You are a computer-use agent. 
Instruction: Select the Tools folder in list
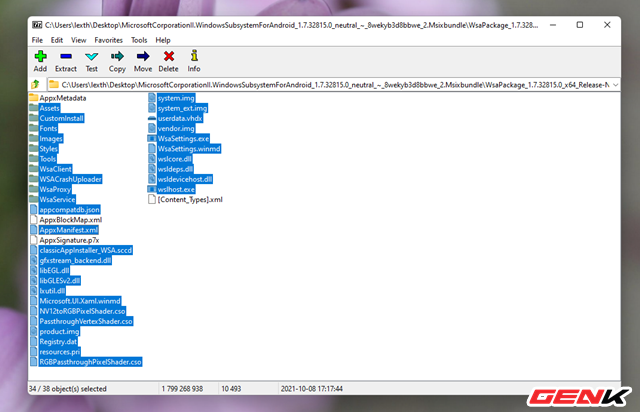pyautogui.click(x=43, y=159)
